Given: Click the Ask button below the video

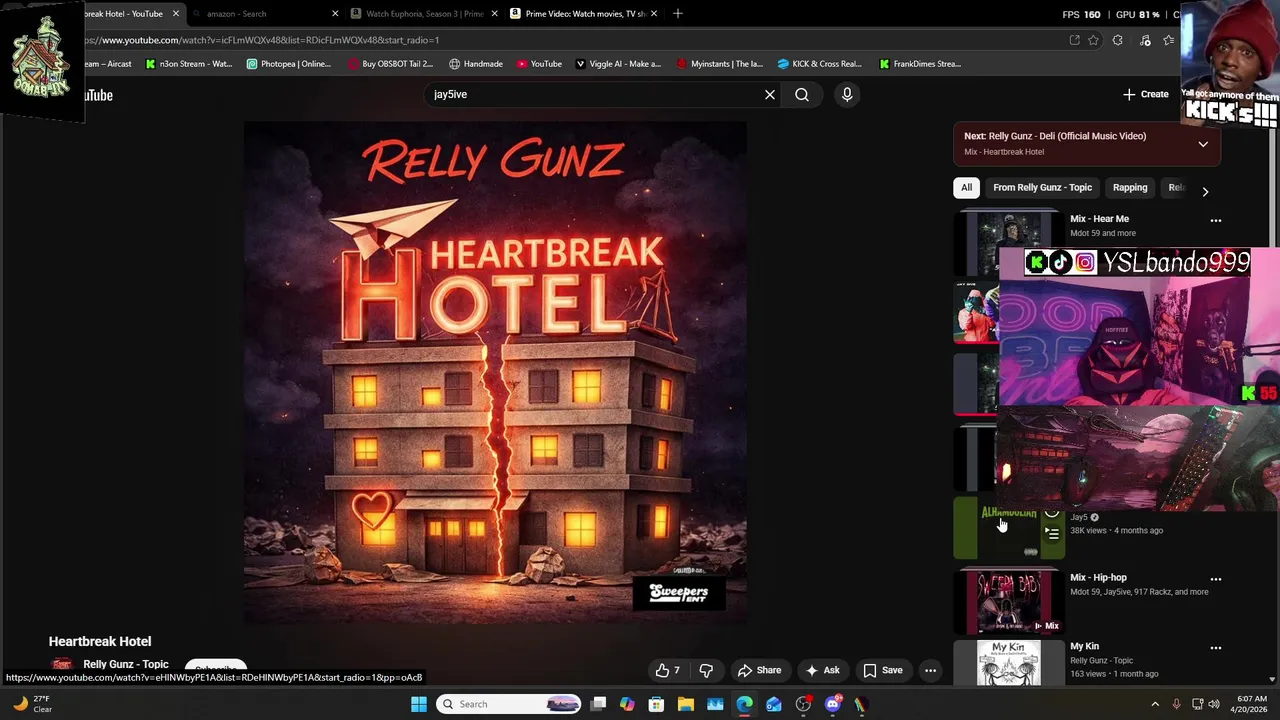Looking at the screenshot, I should pos(823,671).
